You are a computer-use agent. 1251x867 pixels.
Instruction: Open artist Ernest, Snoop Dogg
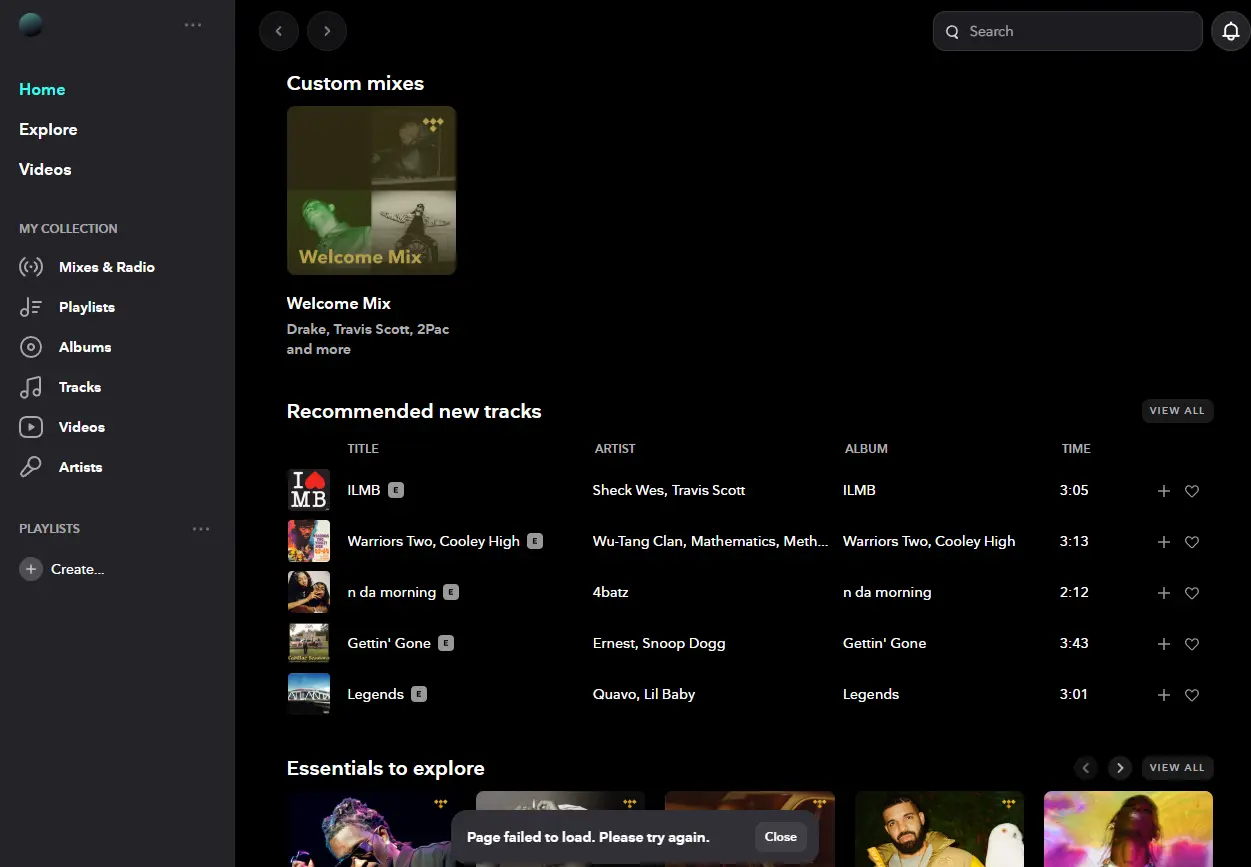(659, 643)
